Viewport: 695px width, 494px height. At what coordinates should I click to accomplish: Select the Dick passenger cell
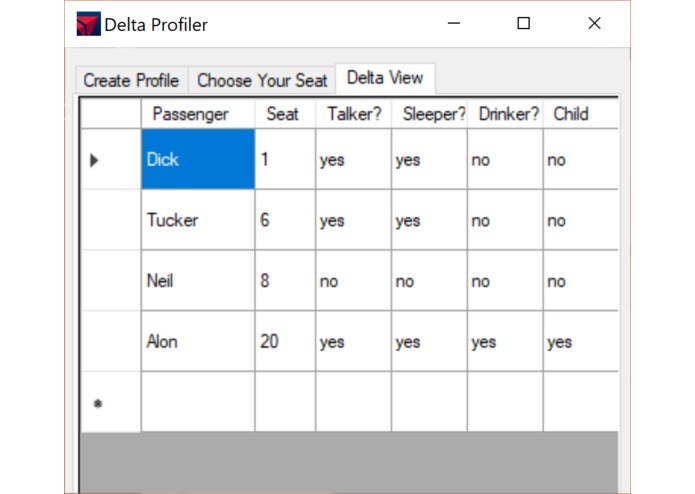[x=198, y=159]
